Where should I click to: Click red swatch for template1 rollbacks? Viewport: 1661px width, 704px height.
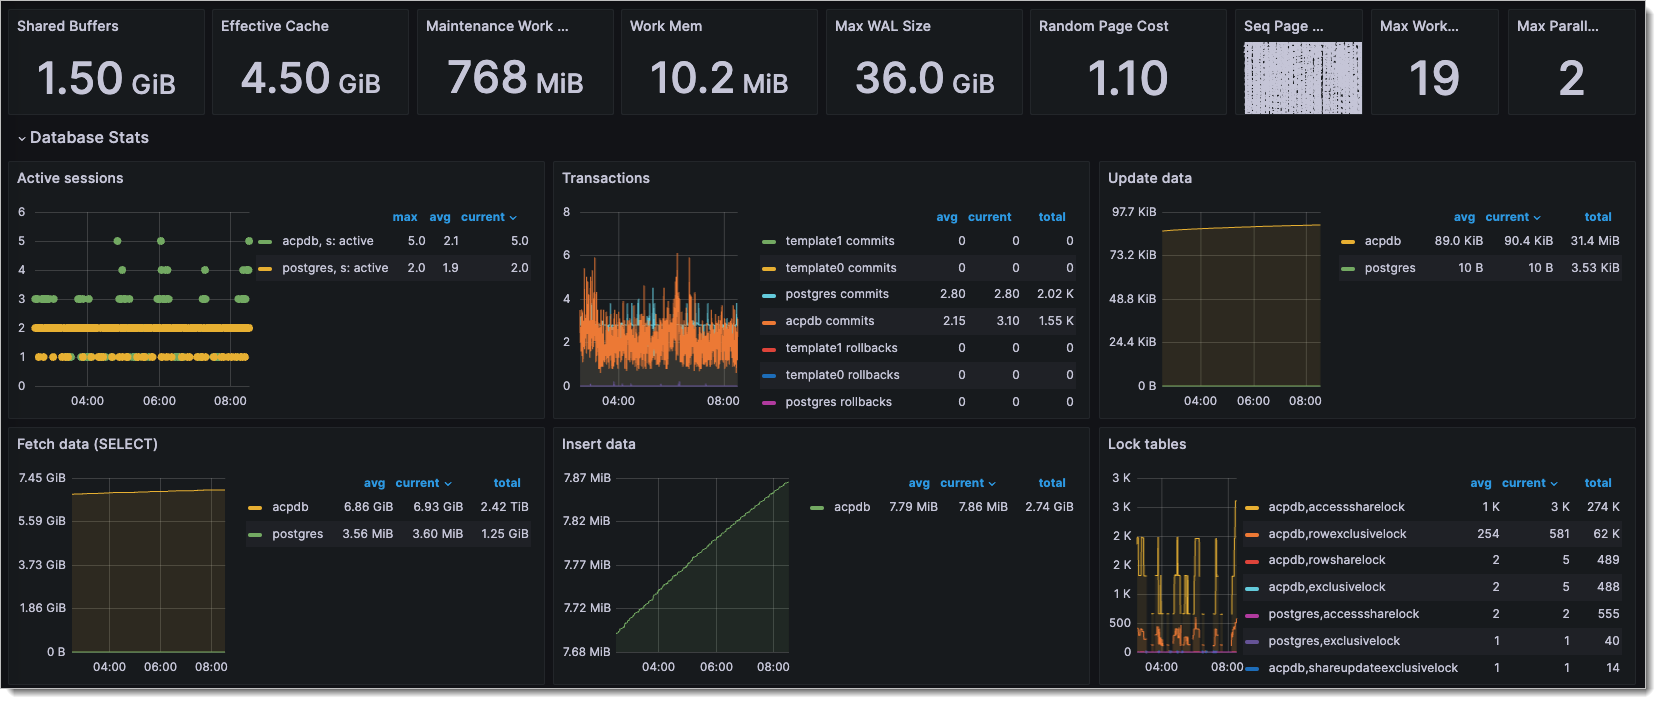click(768, 349)
